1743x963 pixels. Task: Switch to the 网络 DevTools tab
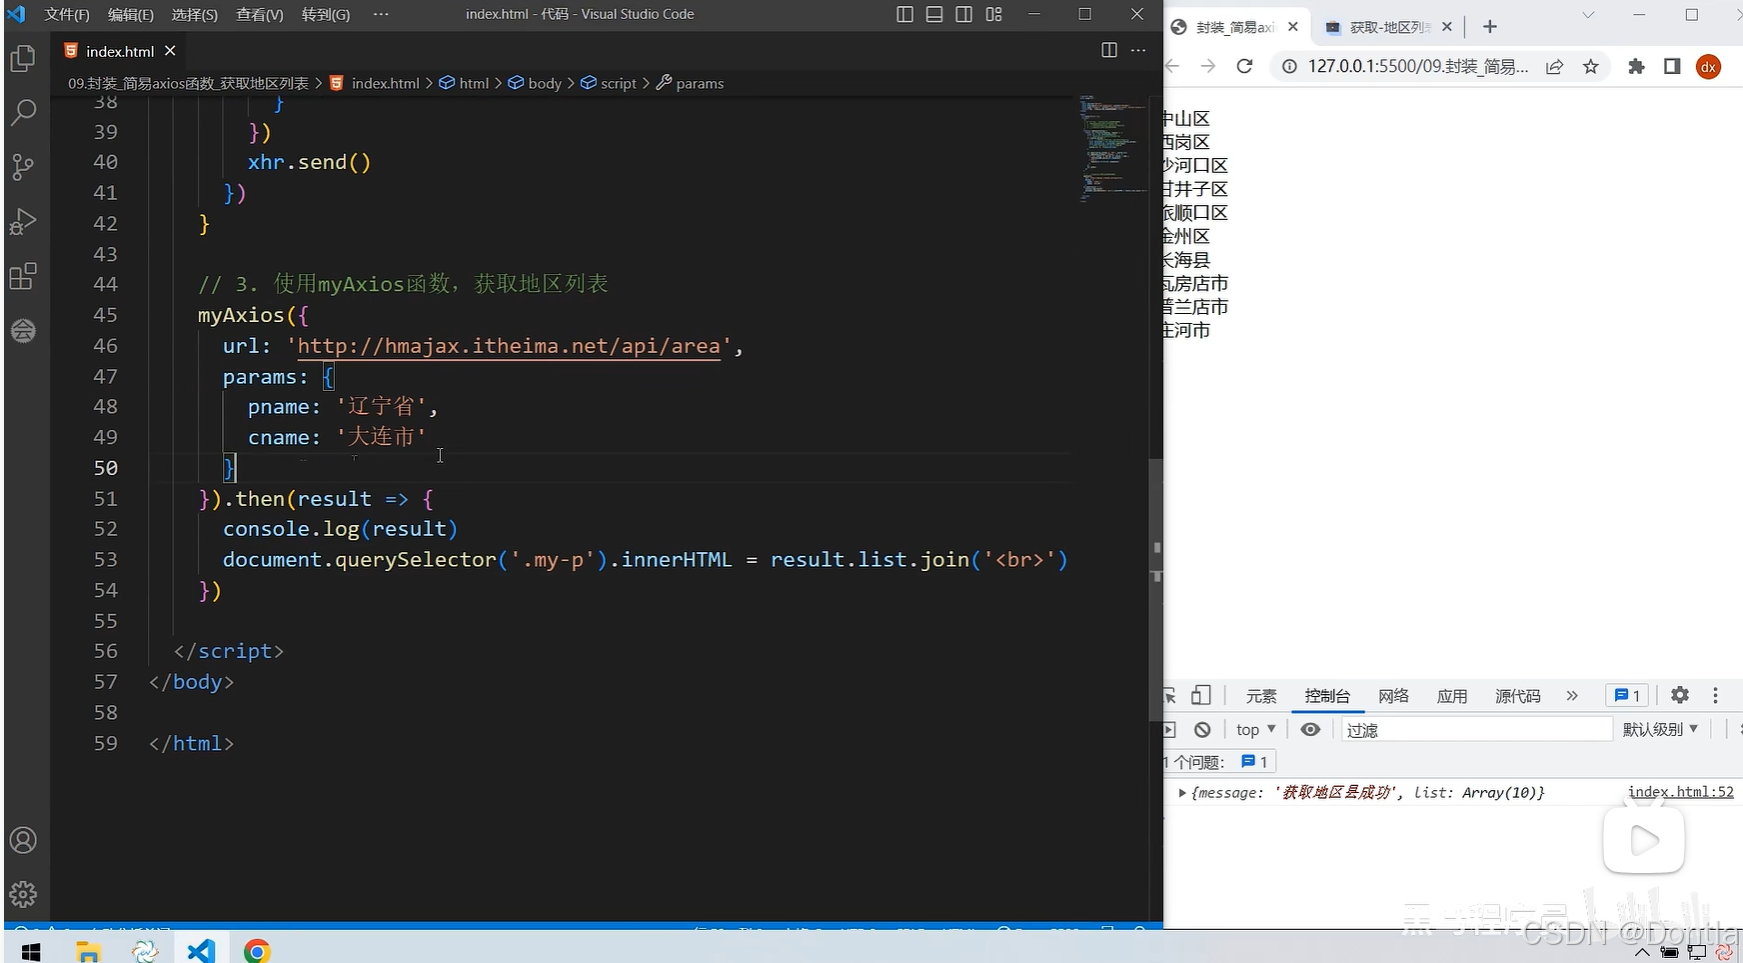click(1393, 696)
